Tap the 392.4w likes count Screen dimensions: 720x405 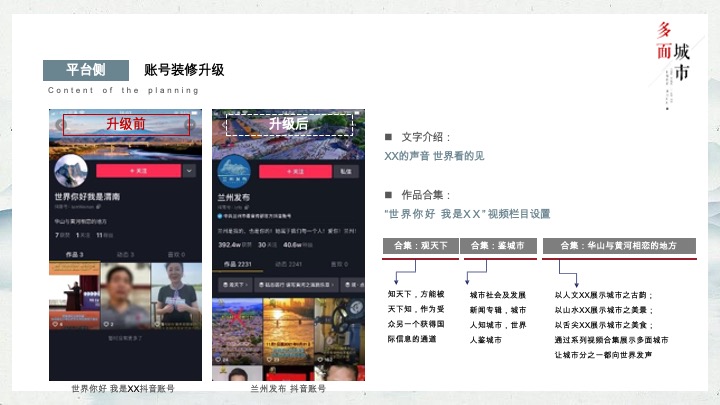click(235, 245)
